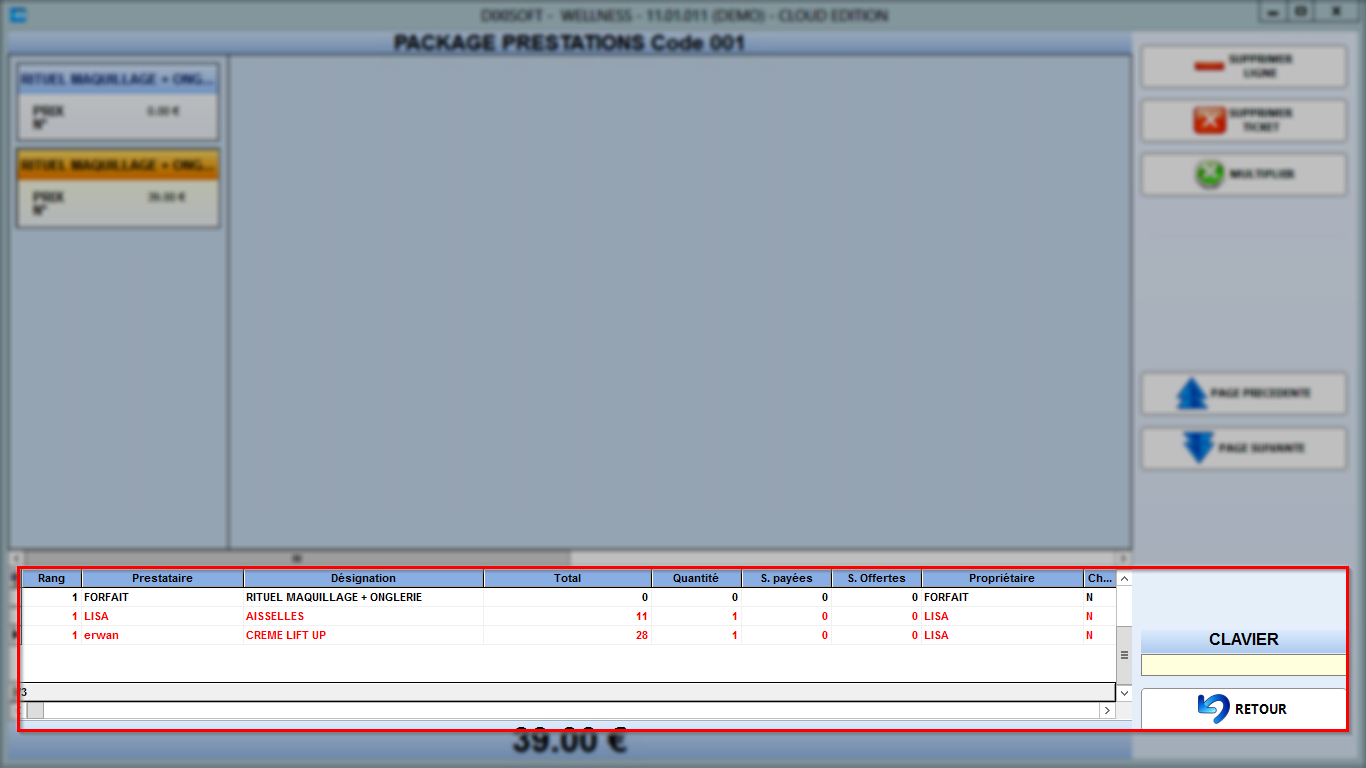Select the FORFAIT cell in Prestataire column

[x=162, y=597]
